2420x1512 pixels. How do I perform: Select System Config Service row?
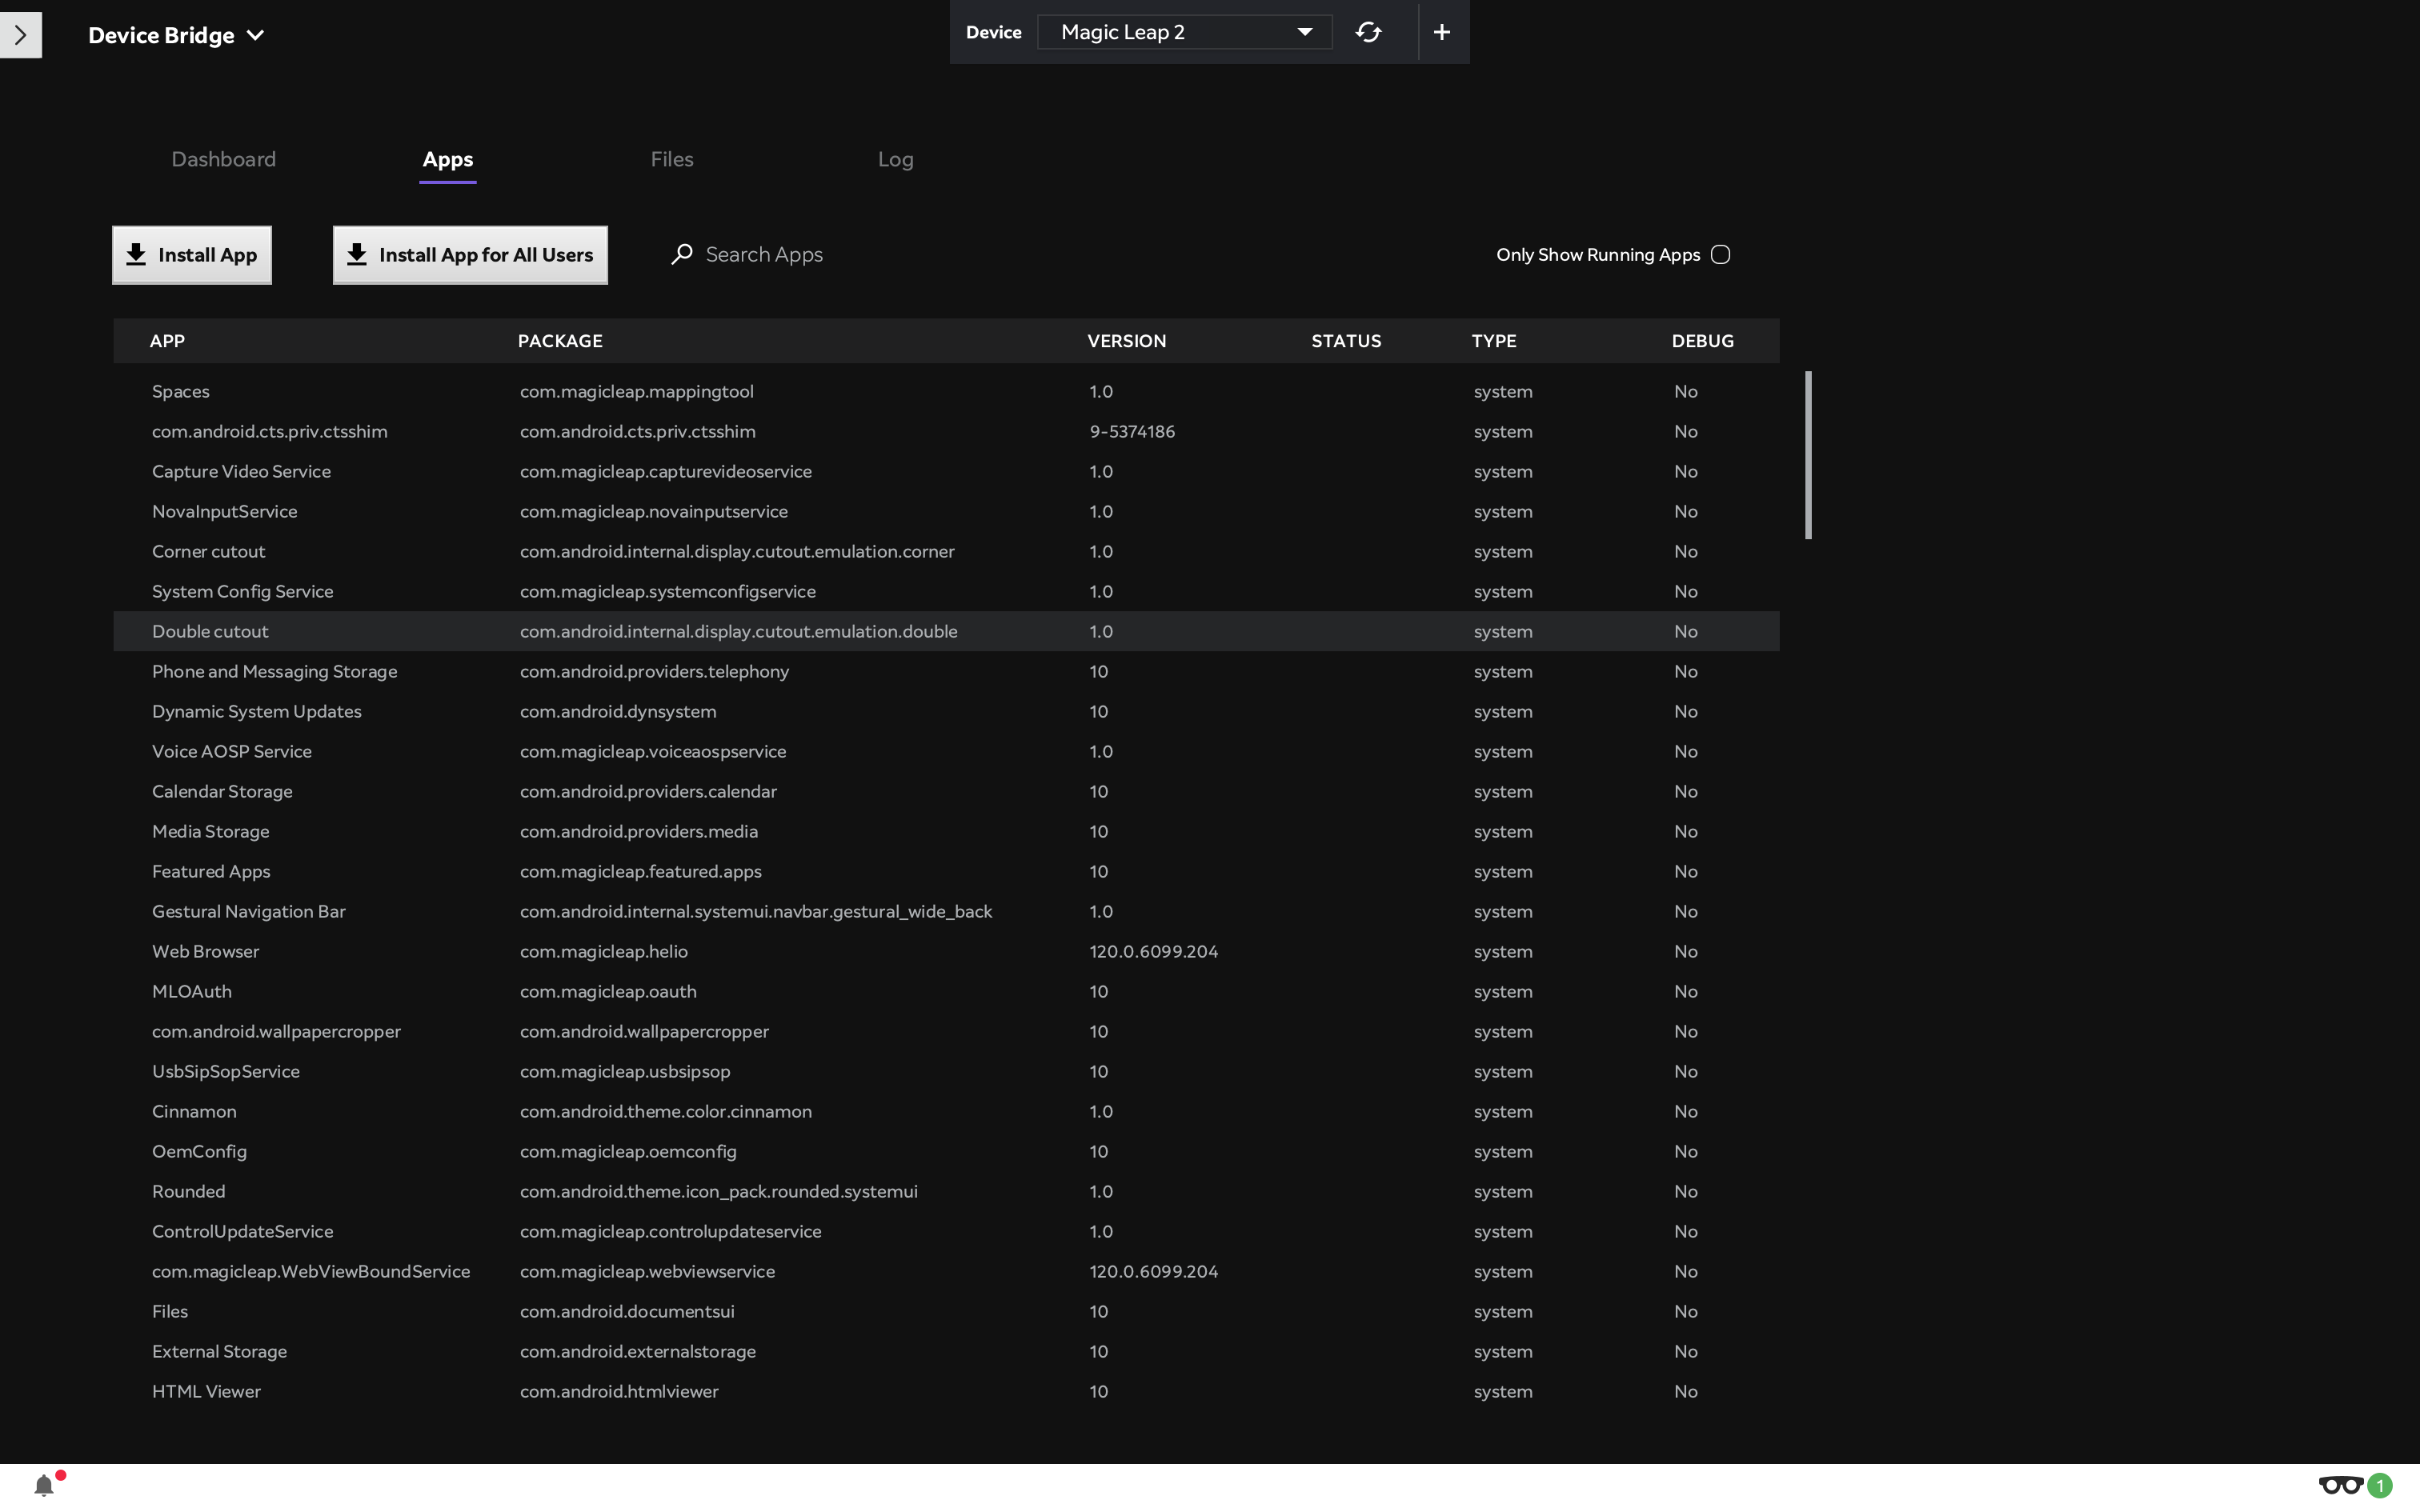(x=946, y=591)
